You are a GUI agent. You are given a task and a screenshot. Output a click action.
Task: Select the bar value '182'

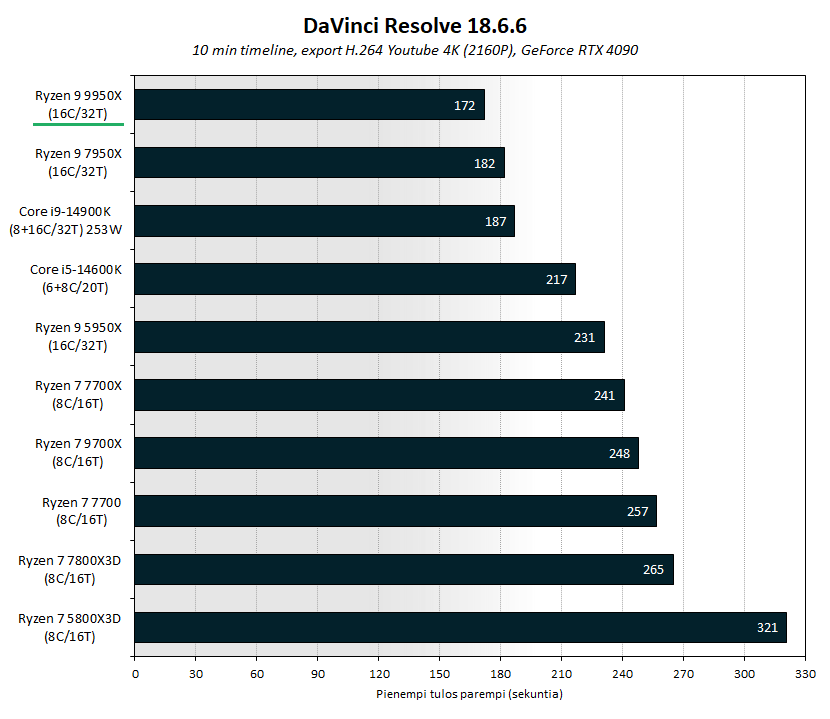pos(484,164)
